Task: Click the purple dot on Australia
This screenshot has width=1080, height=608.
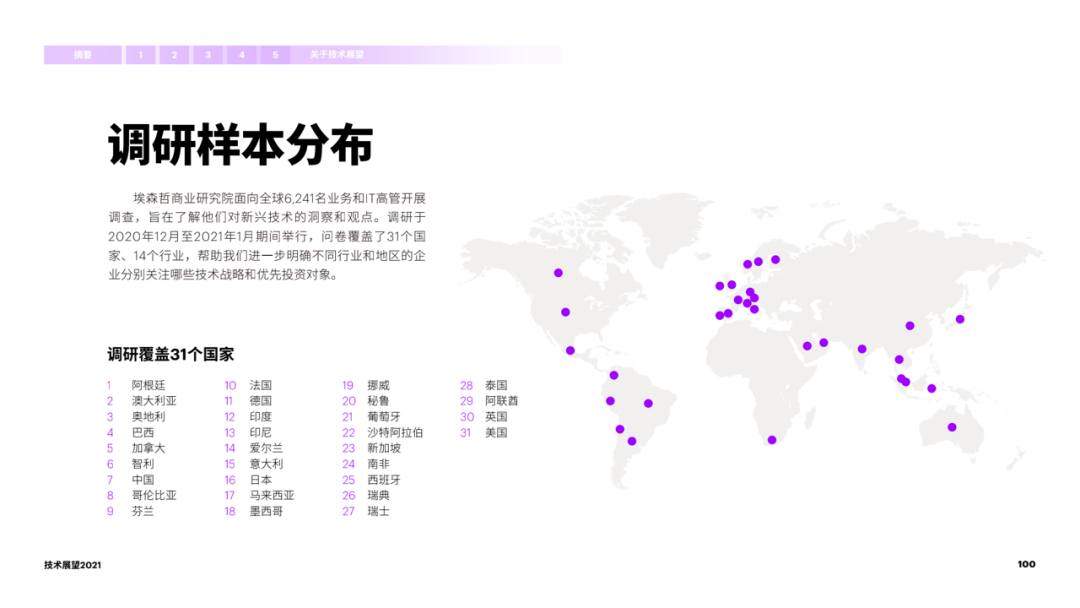Action: (952, 428)
